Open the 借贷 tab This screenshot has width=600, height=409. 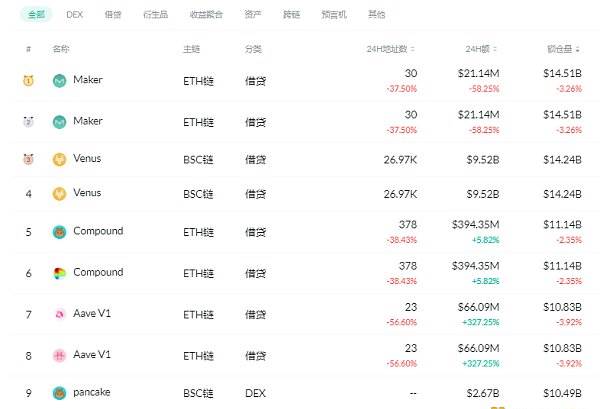click(113, 15)
